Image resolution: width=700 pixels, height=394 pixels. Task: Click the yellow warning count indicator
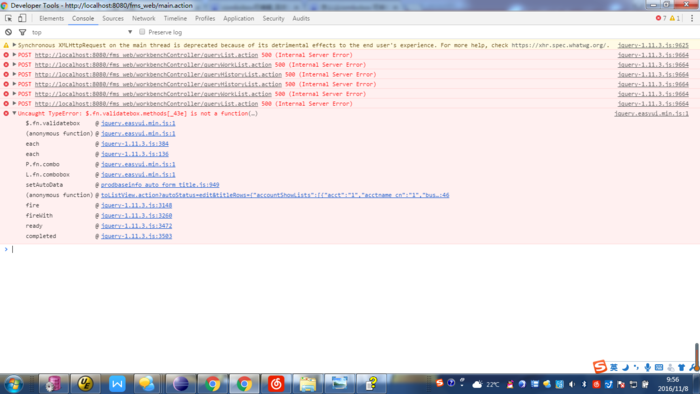[674, 18]
